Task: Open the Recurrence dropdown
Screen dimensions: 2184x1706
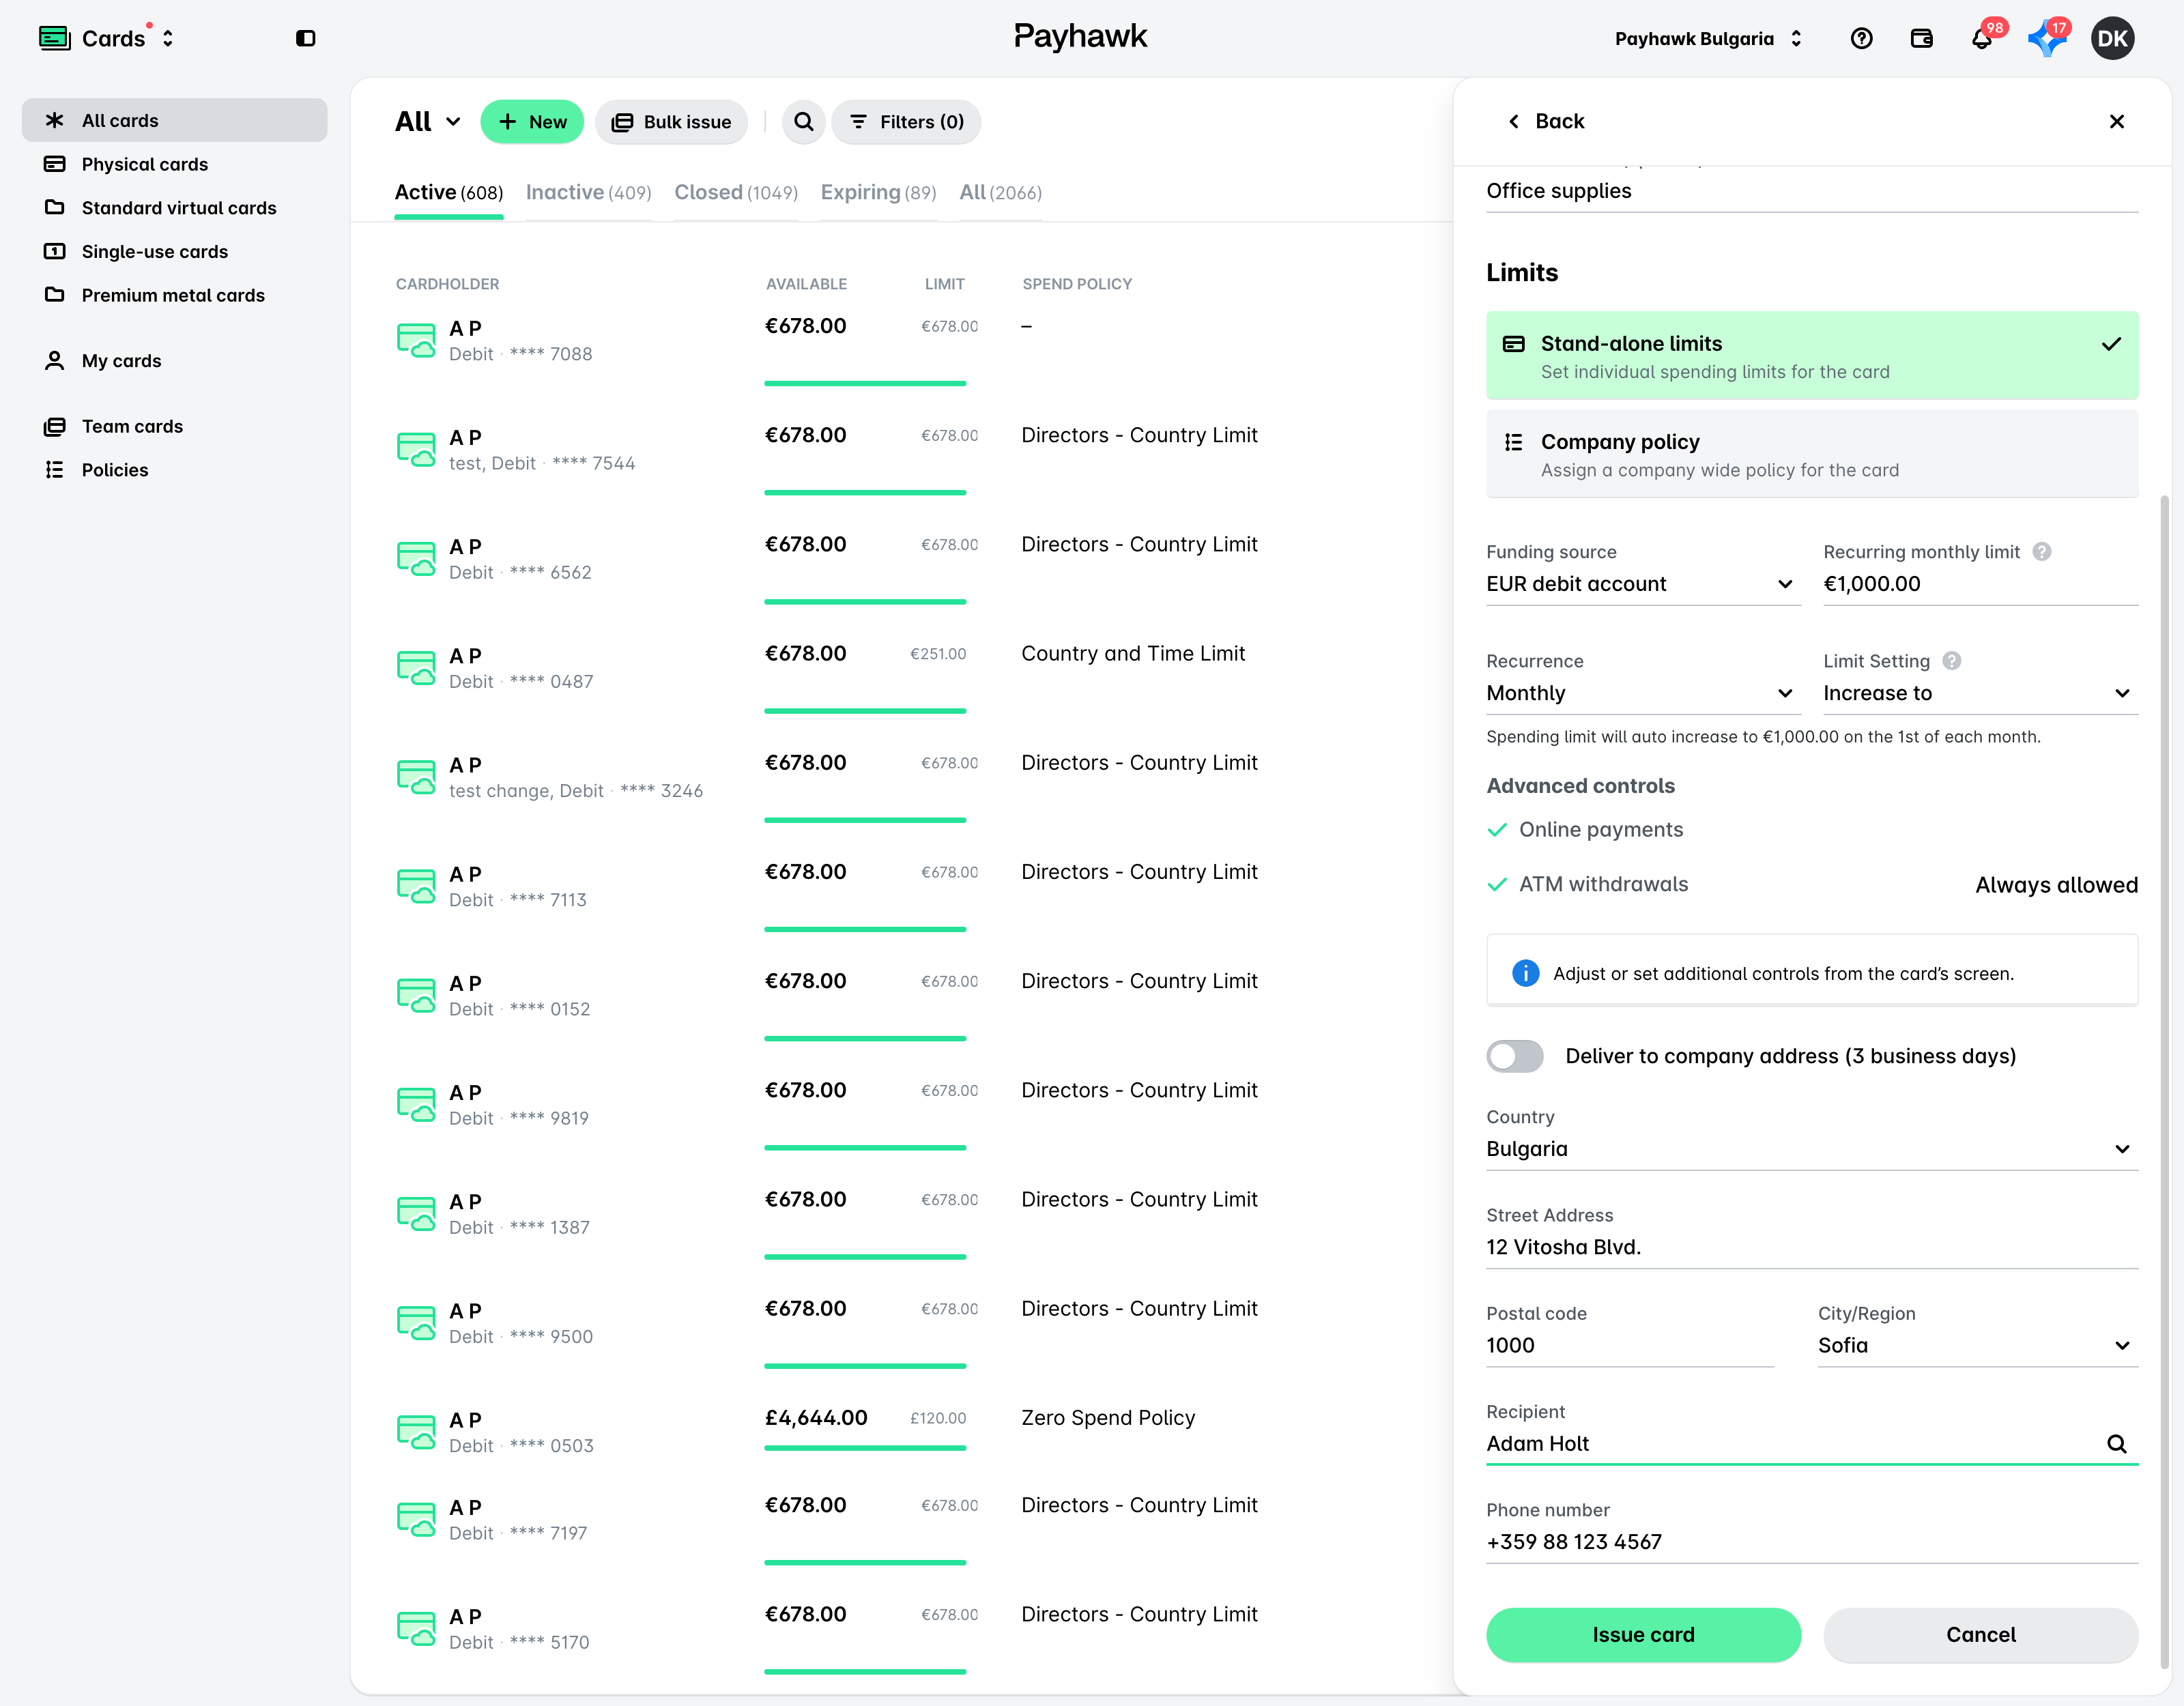Action: [x=1643, y=693]
